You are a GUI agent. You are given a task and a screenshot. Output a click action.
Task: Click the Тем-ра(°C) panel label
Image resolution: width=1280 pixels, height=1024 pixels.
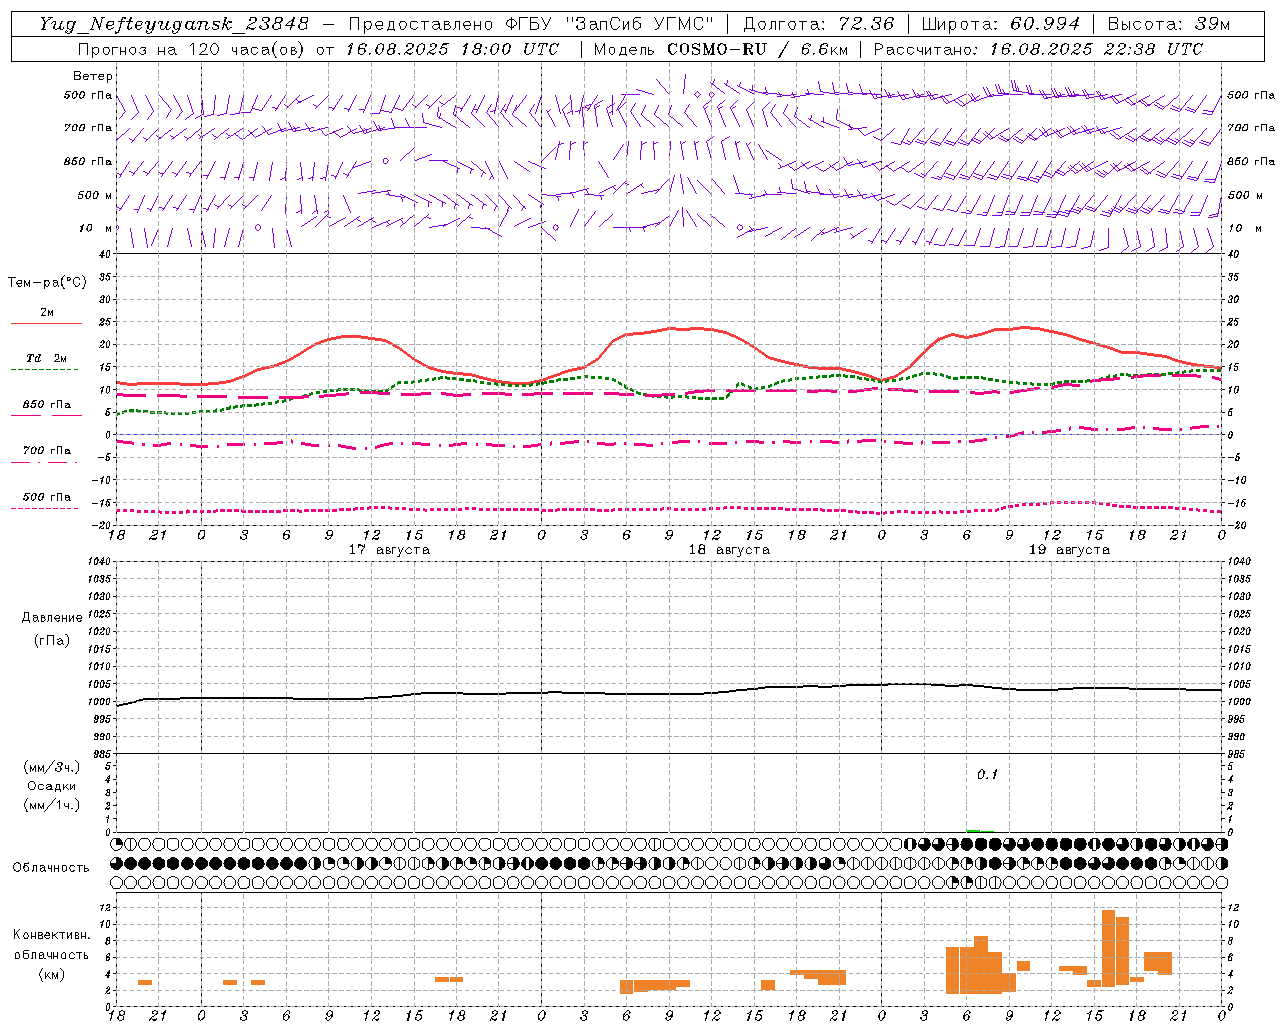[x=47, y=283]
